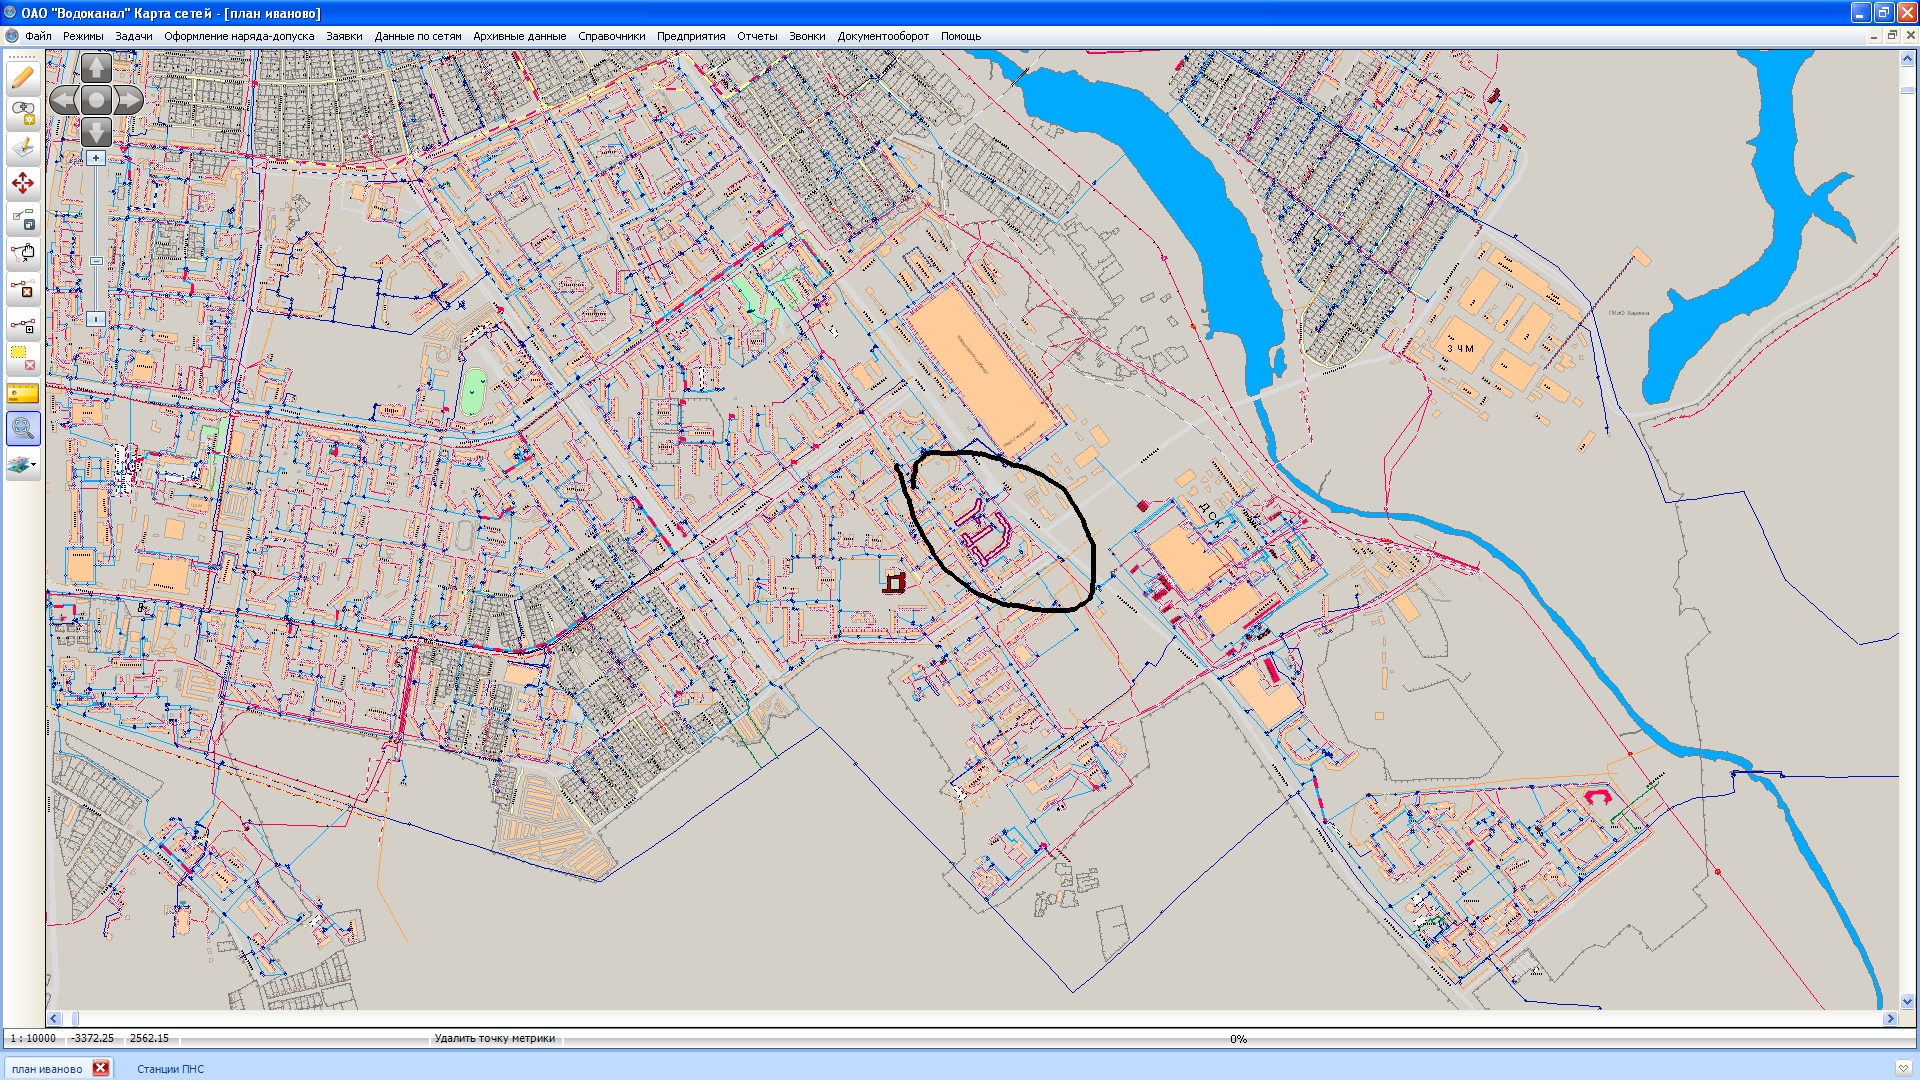The height and width of the screenshot is (1080, 1920).
Task: Click the yellow ruler measure tool
Action: pos(23,394)
